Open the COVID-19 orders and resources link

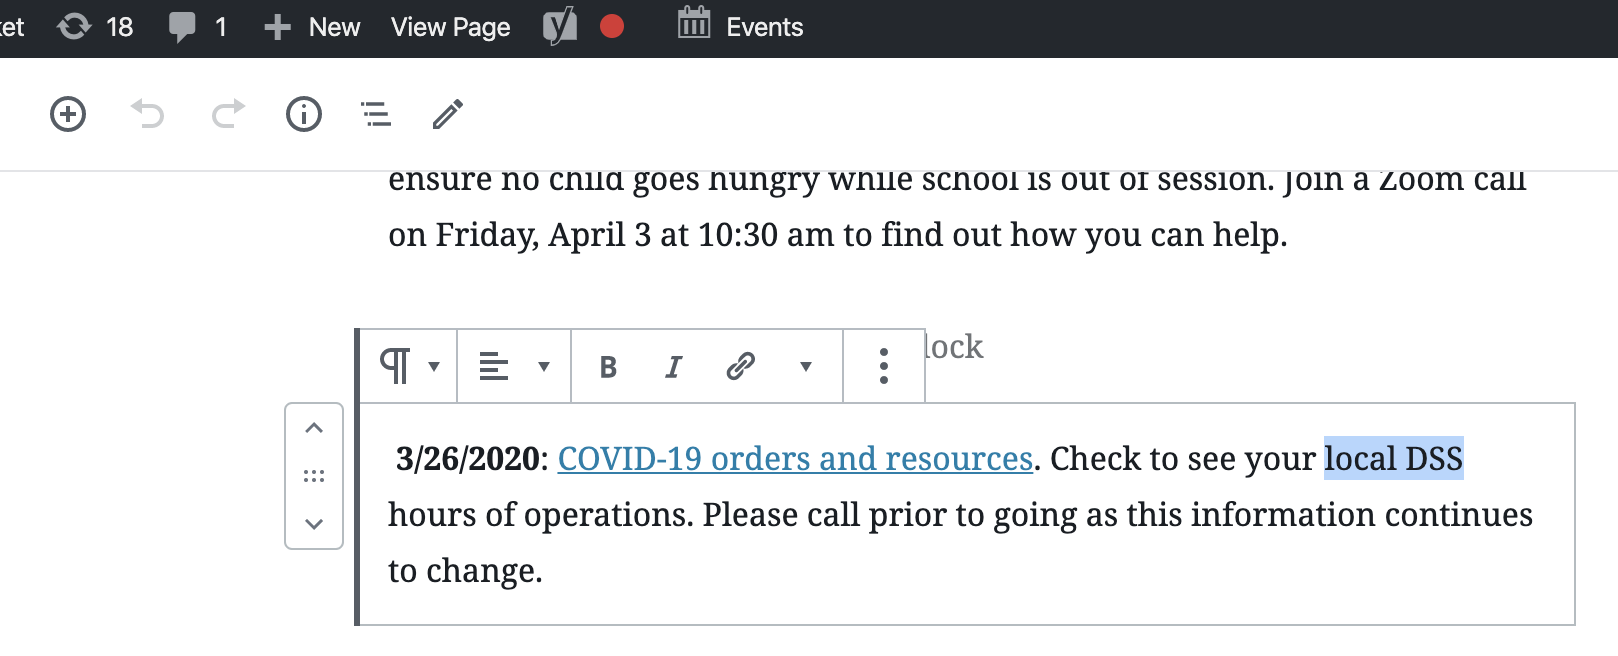(x=795, y=459)
